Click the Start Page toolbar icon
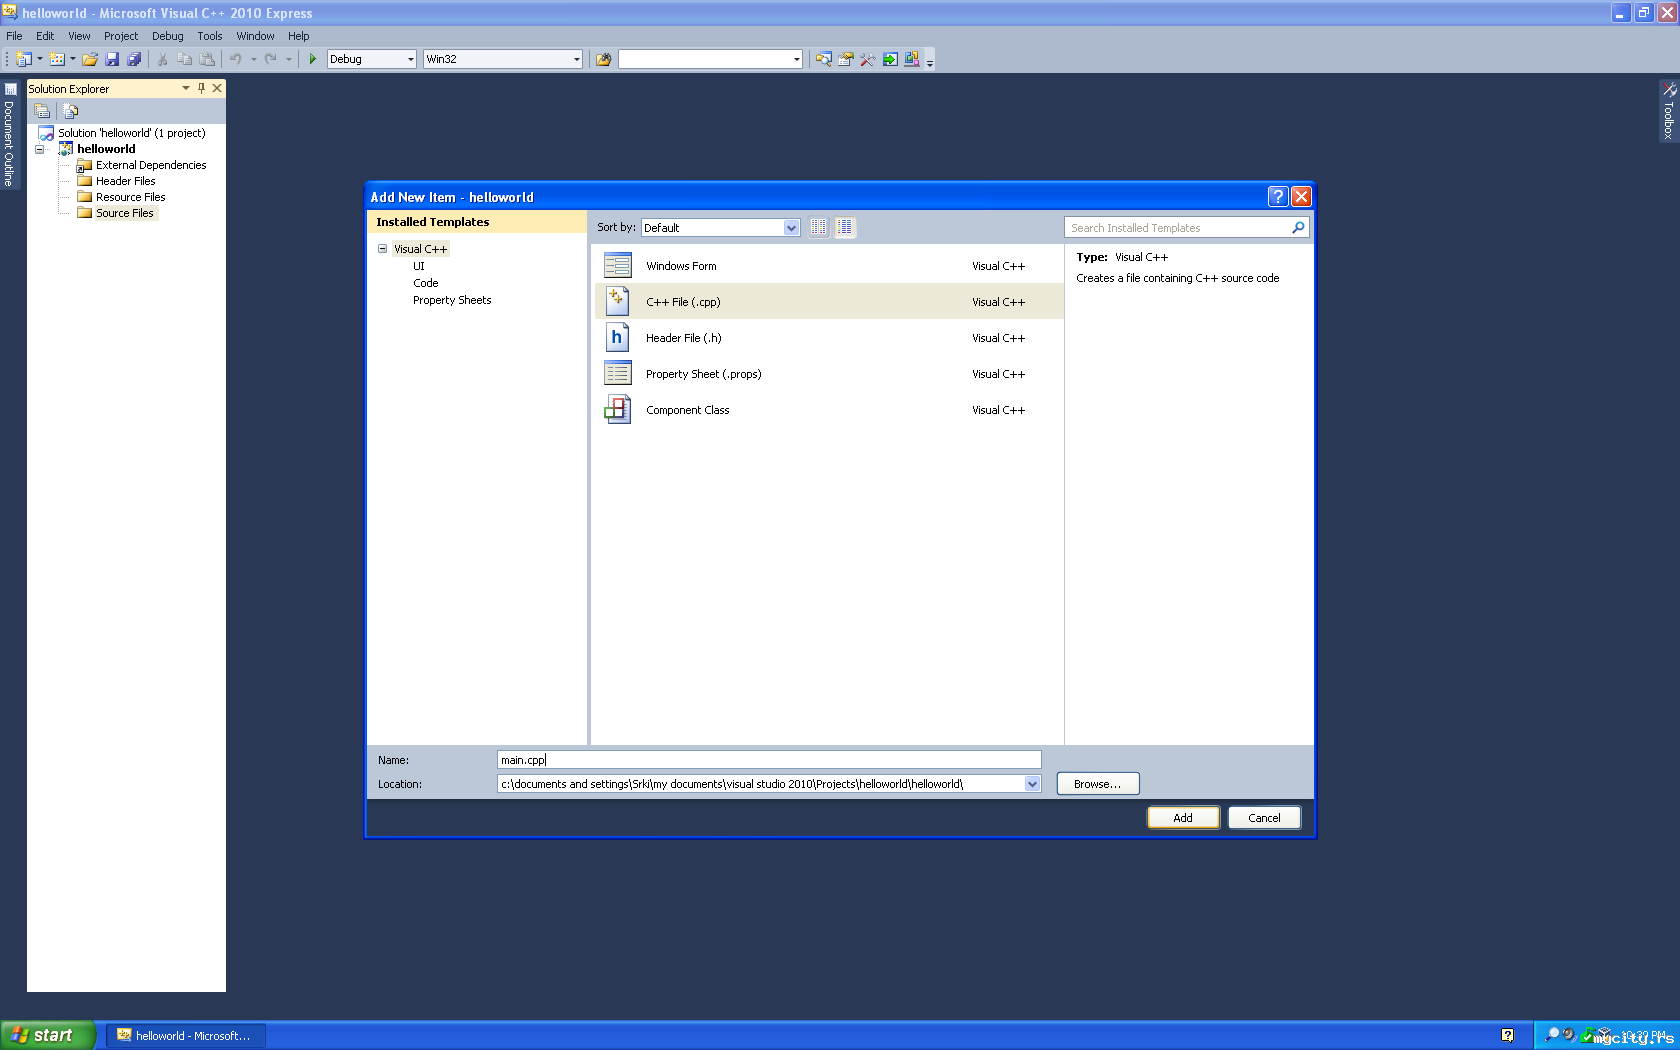The image size is (1680, 1050). click(x=889, y=59)
